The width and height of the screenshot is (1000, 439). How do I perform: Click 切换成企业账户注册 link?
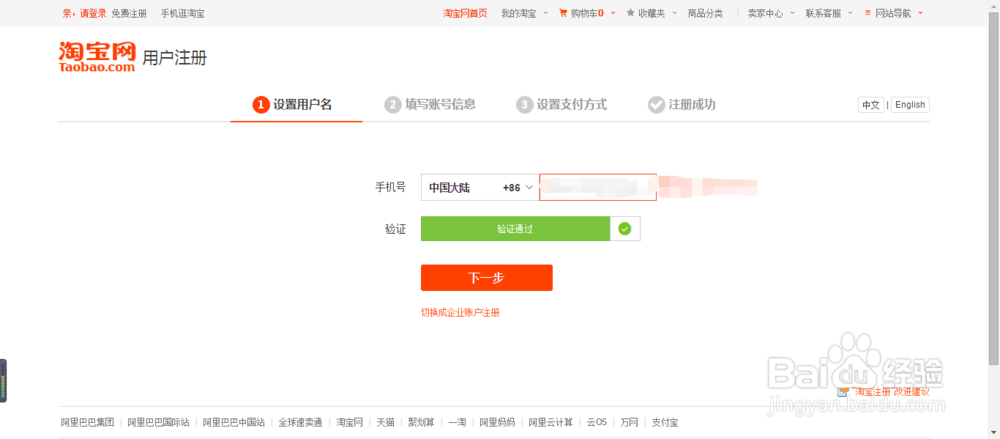[x=460, y=313]
